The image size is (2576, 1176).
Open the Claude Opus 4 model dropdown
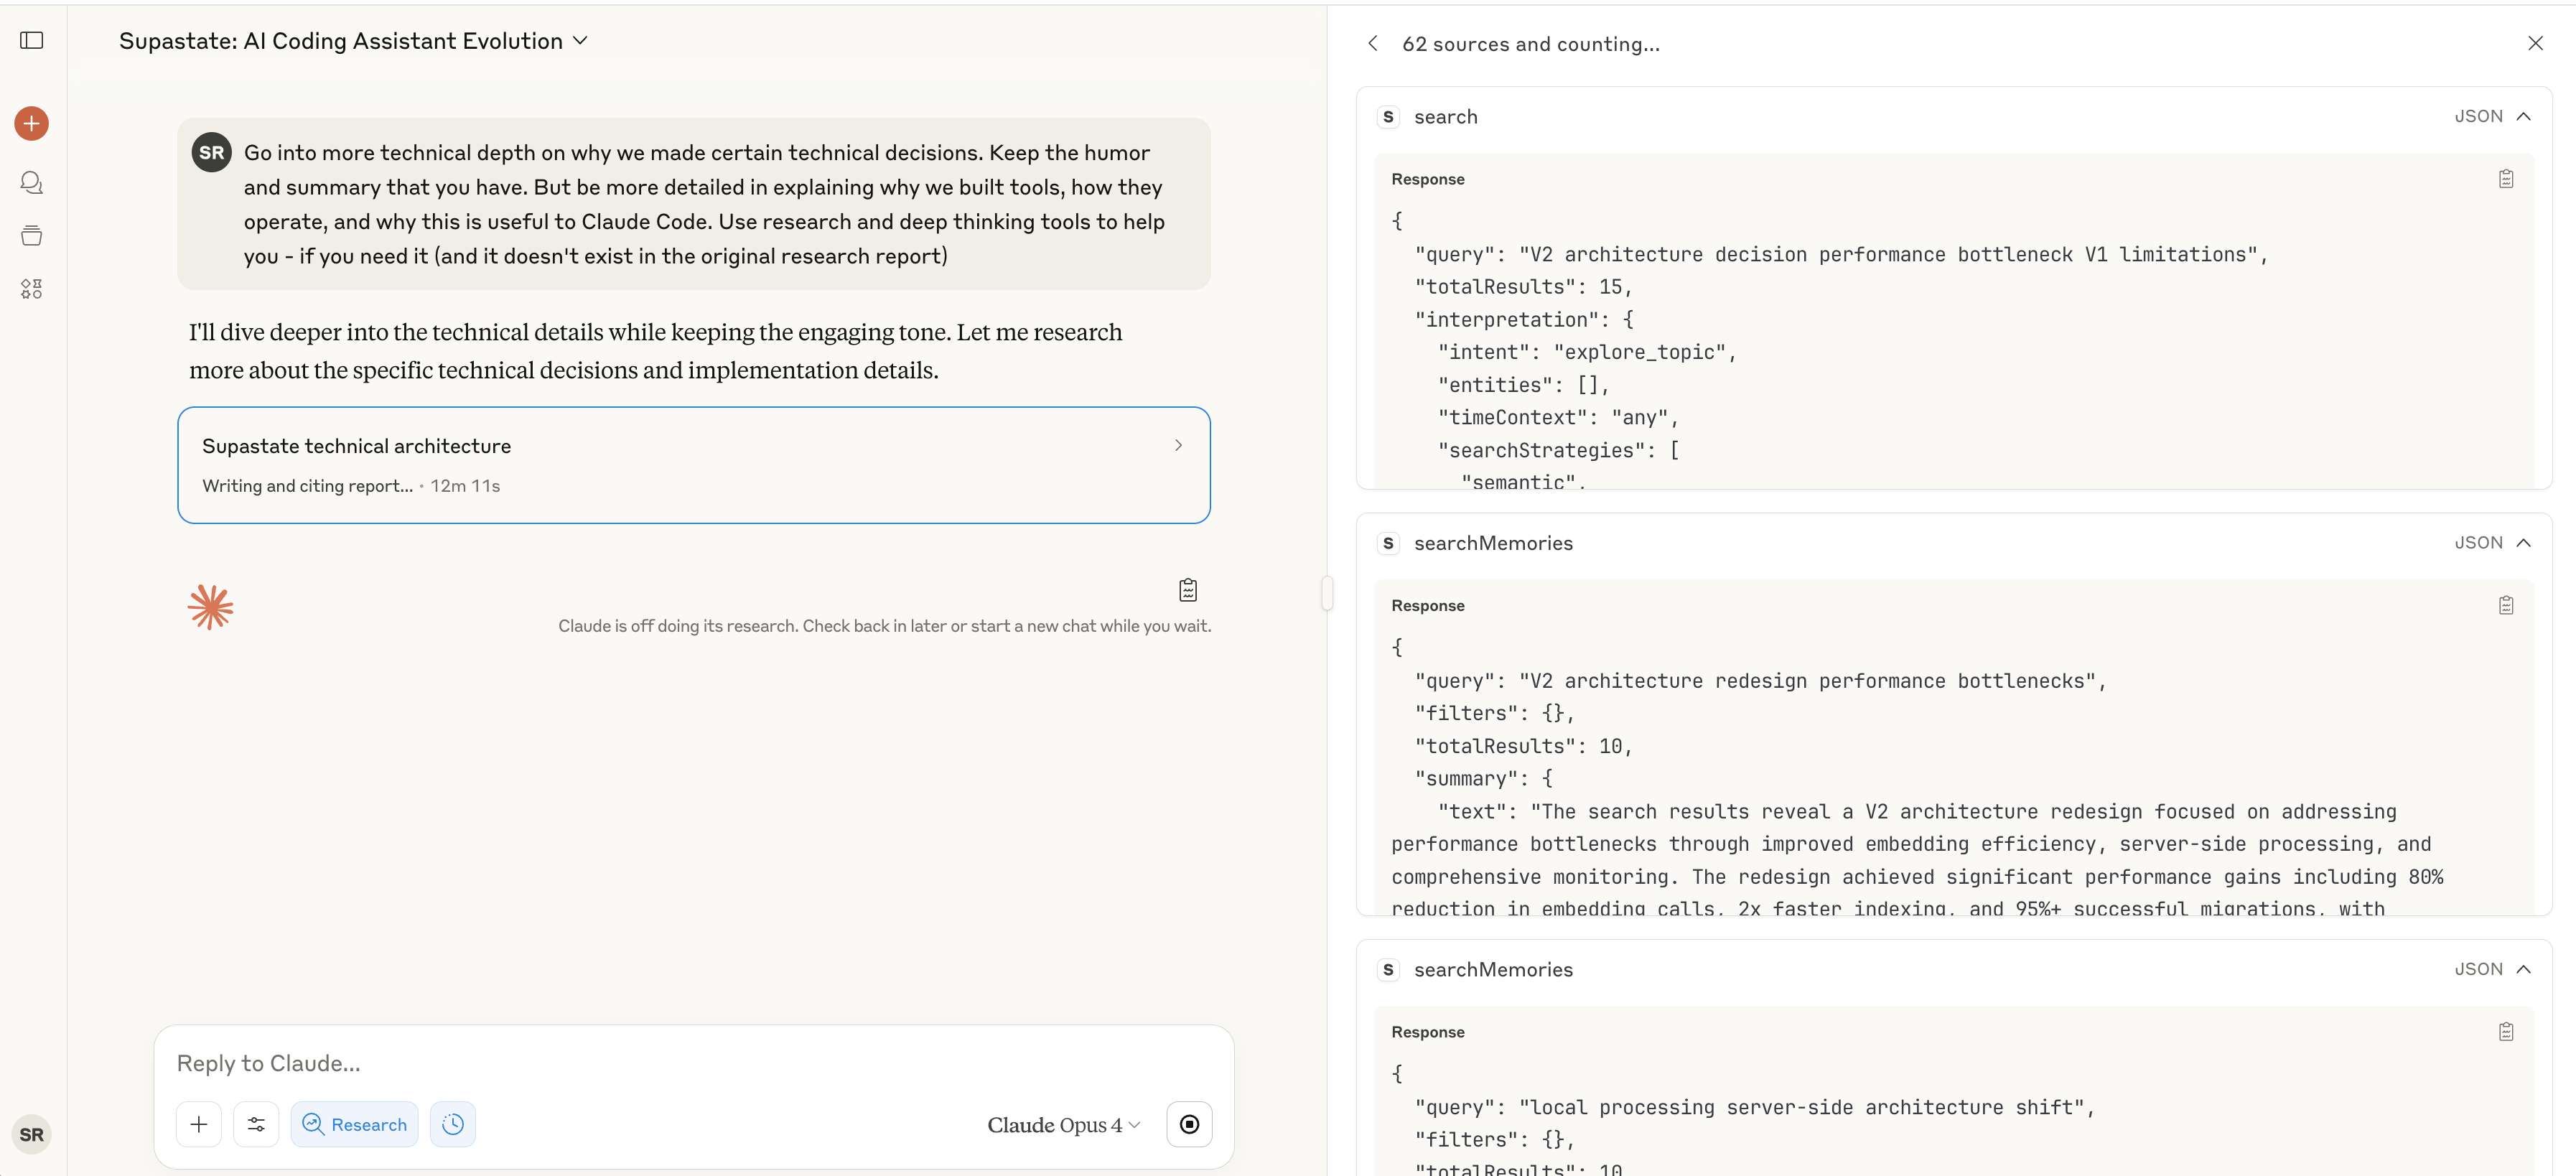[1063, 1125]
